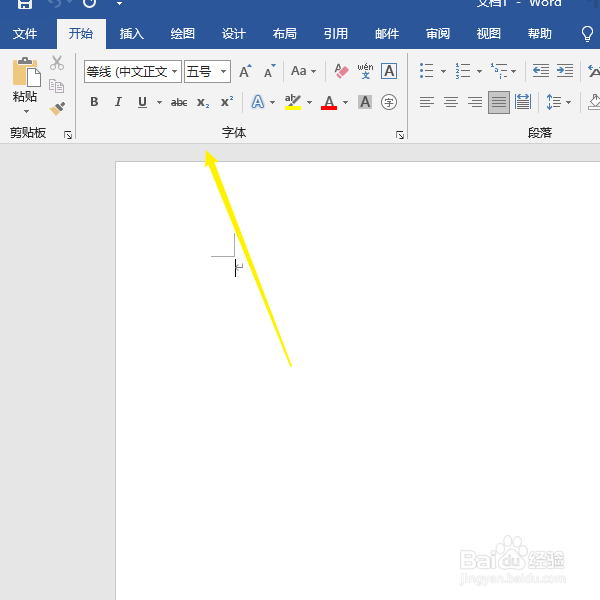
Task: Open the 文件 tab
Action: (x=25, y=34)
